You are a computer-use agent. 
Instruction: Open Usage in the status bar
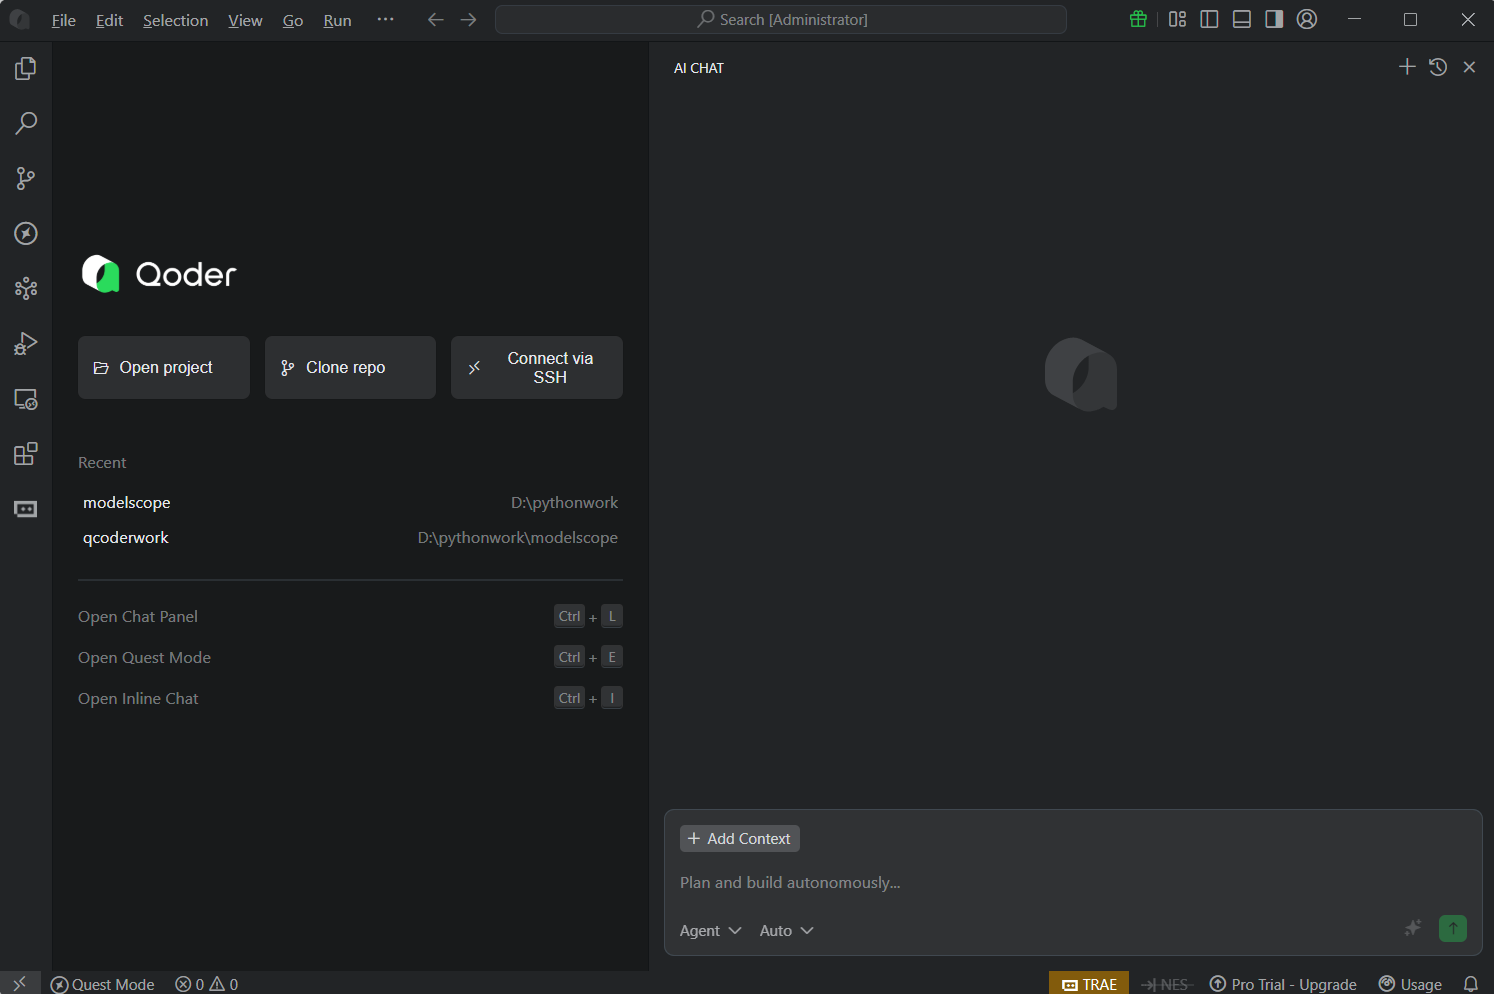click(1410, 984)
